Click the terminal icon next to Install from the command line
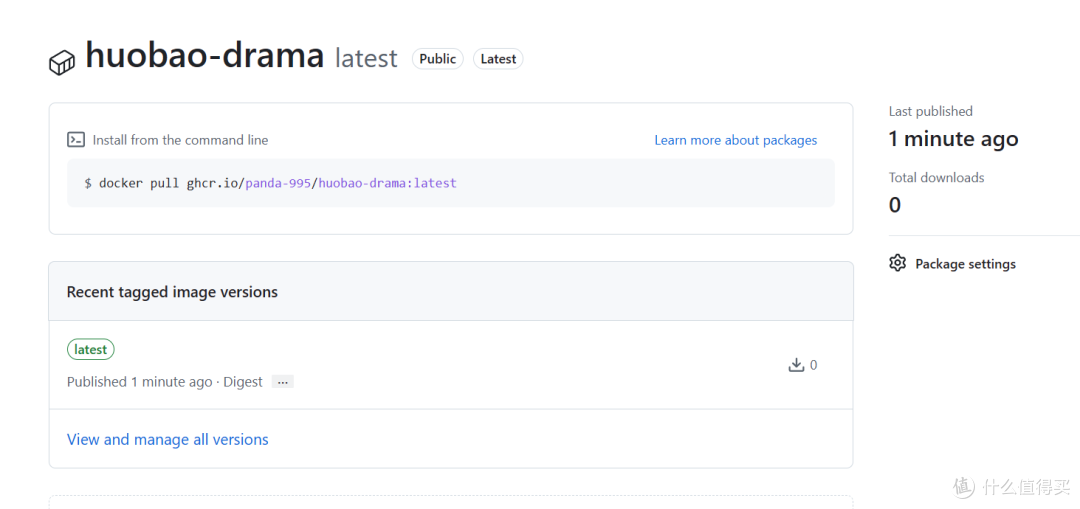This screenshot has height=509, width=1080. click(76, 140)
